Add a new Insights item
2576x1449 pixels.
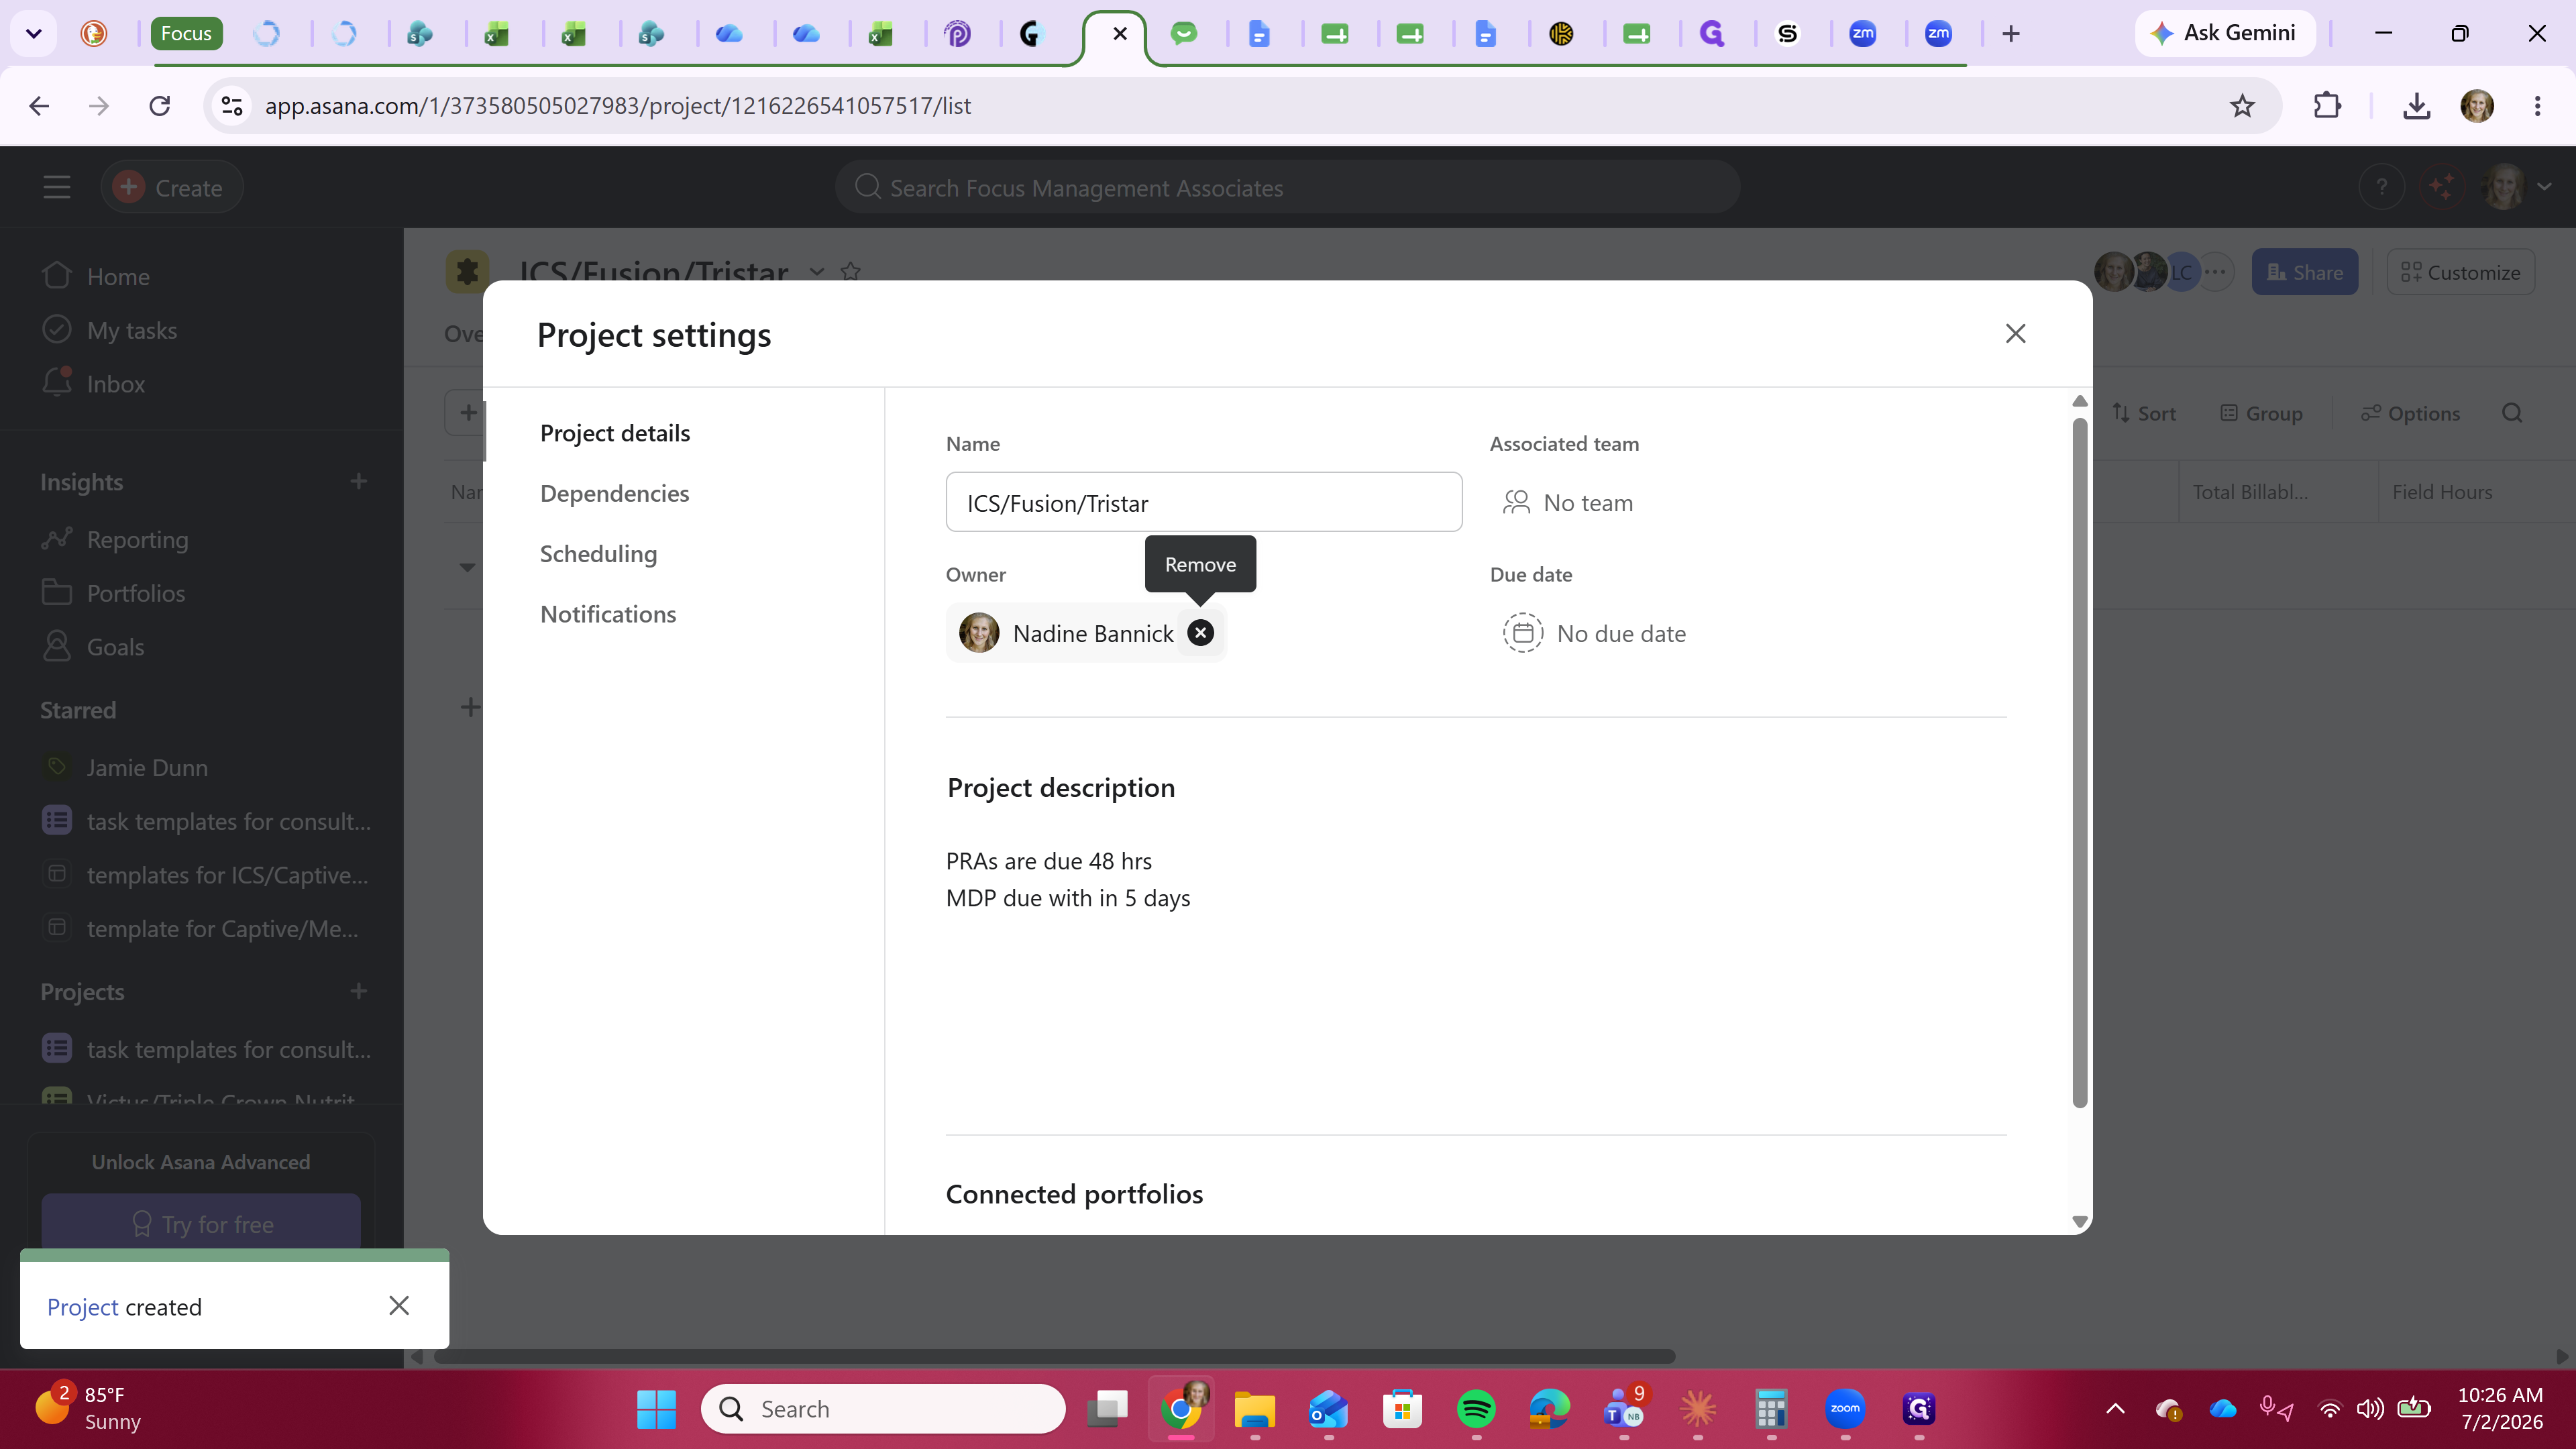point(359,481)
